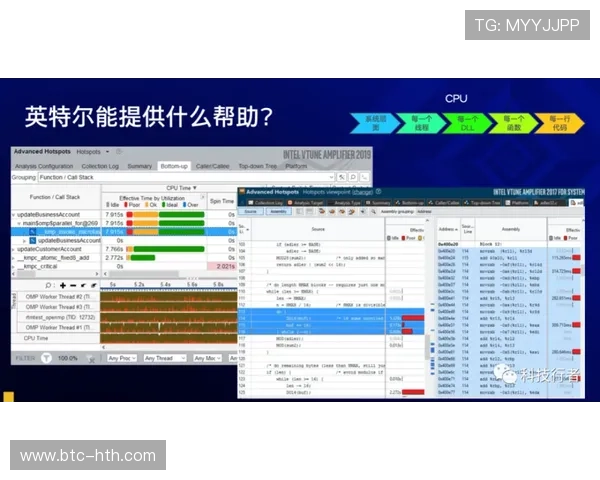Click the timeline zoom-to-selection arrow icon
600x480 pixels.
click(x=83, y=285)
